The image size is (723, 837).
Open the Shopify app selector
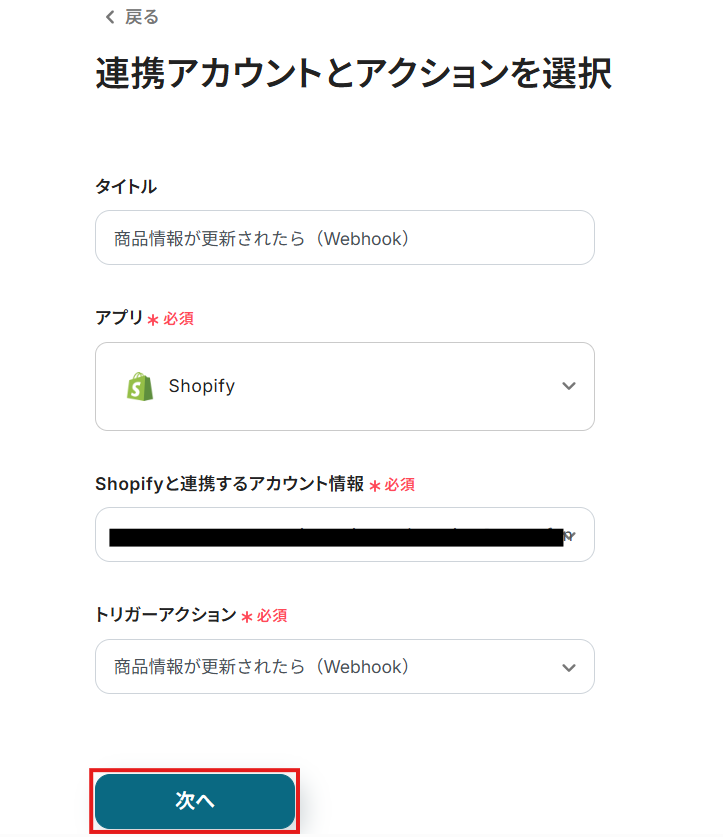pyautogui.click(x=344, y=386)
